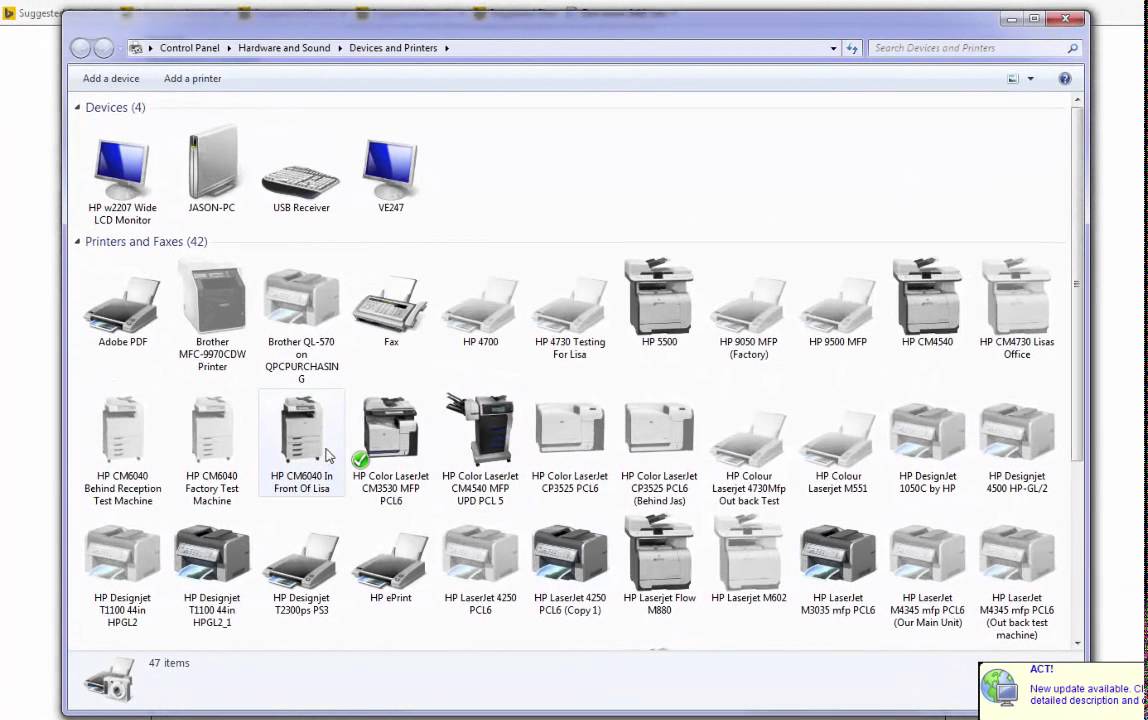Open the change view options dropdown arrow
Screen dimensions: 1148x720
[x=1030, y=78]
